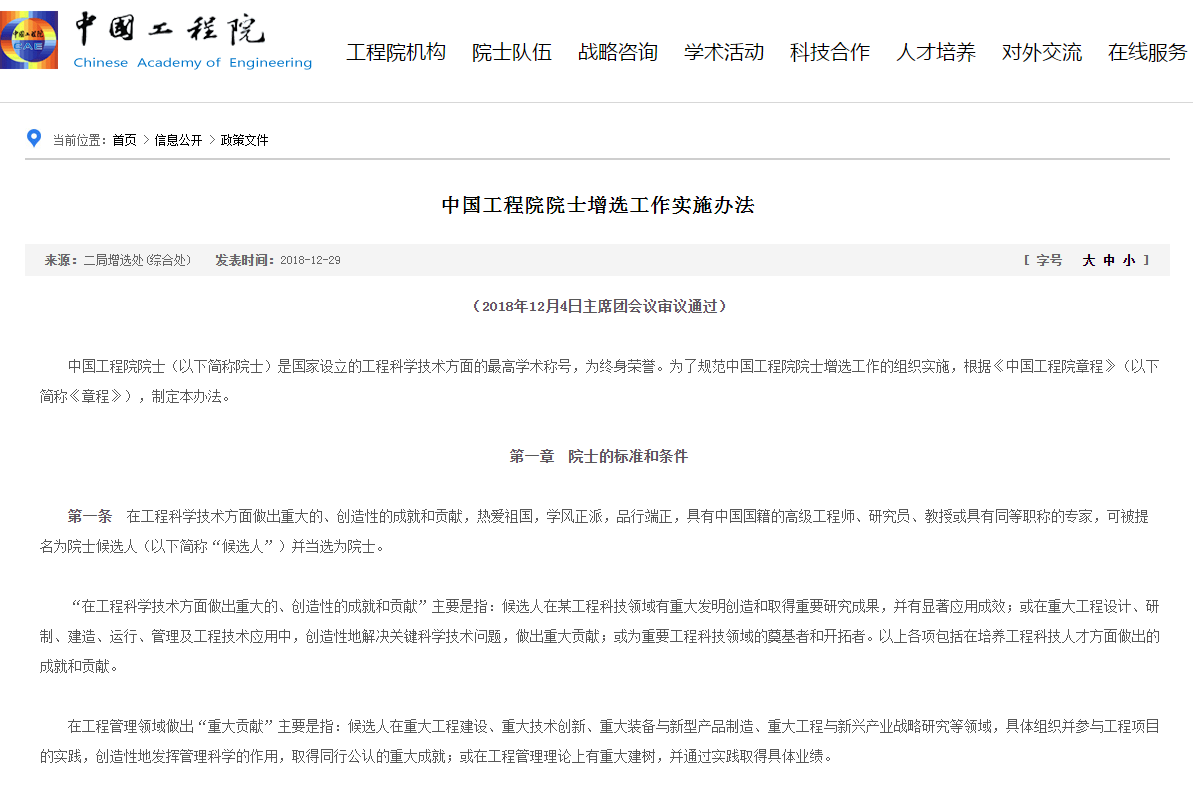1193x786 pixels.
Task: Click the article title 中国工程院院士增选工作实施办法
Action: [x=597, y=205]
